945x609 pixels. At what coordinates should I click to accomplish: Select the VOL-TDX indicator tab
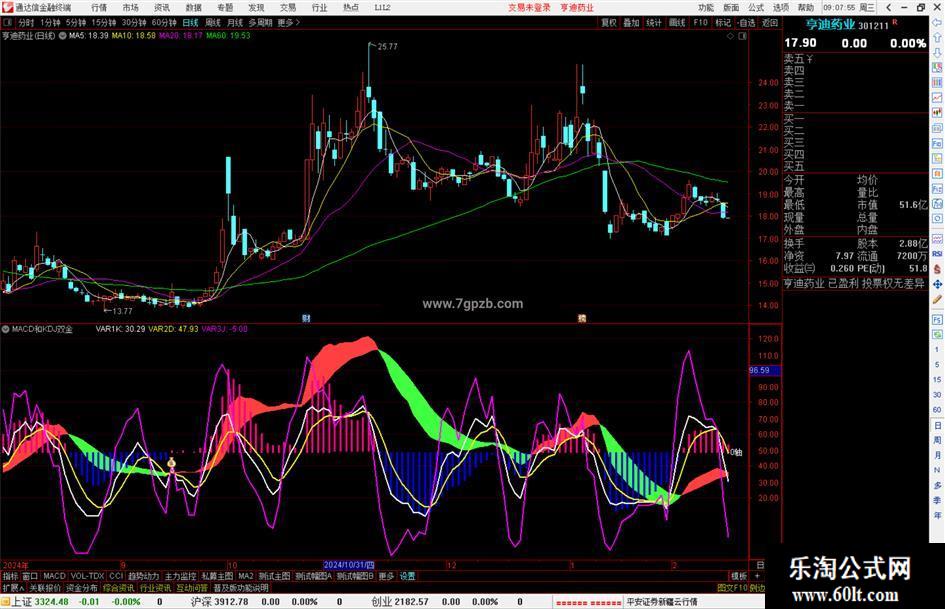[x=88, y=576]
